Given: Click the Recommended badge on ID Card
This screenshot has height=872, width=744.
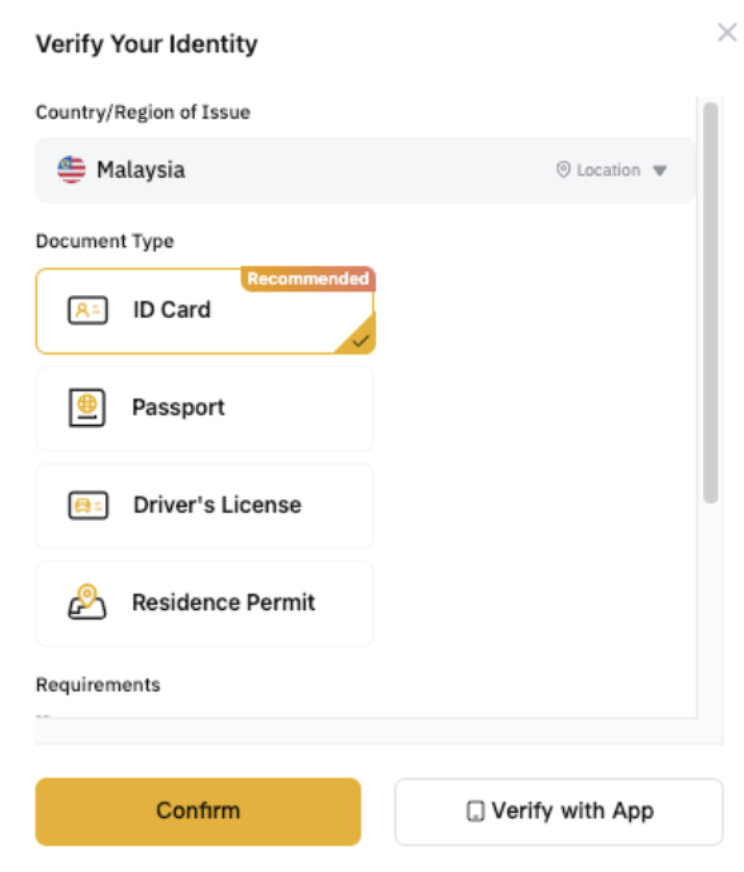Looking at the screenshot, I should 308,279.
